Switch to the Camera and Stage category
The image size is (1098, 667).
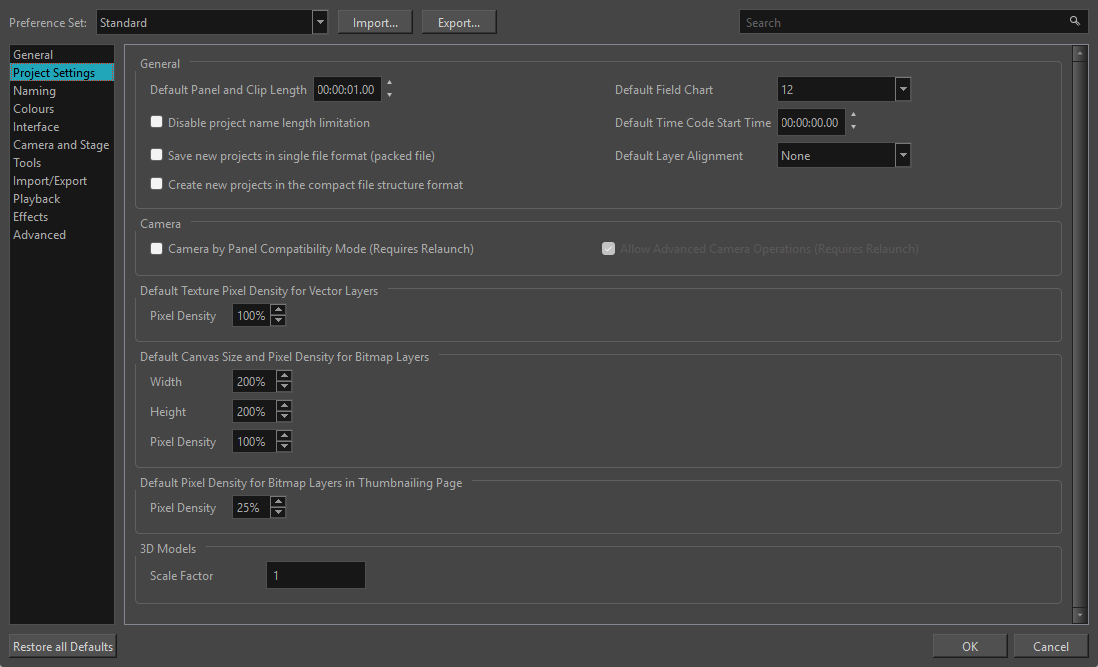(61, 145)
